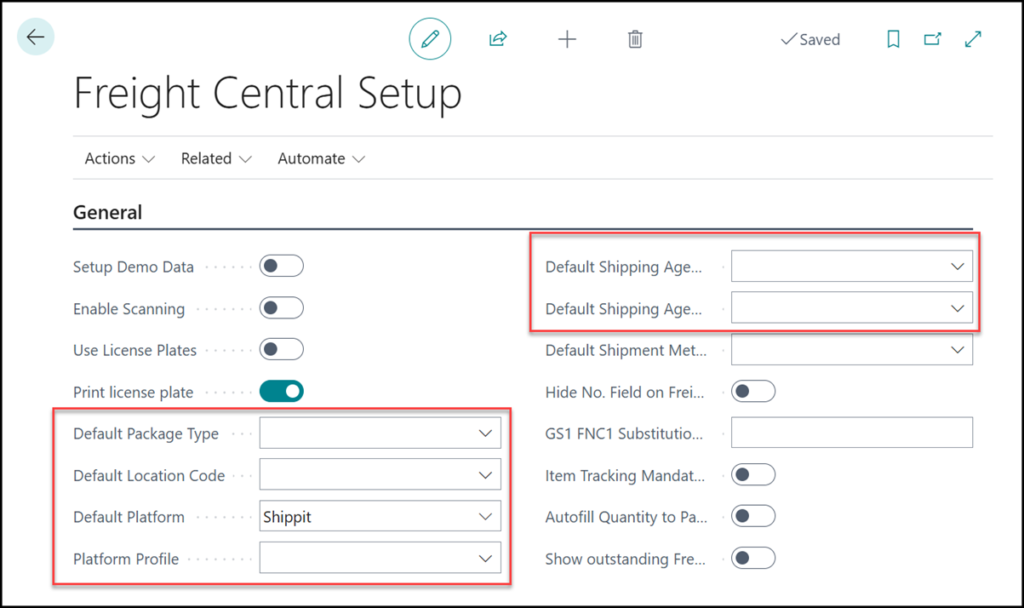Click the expand to full screen icon

(x=972, y=39)
